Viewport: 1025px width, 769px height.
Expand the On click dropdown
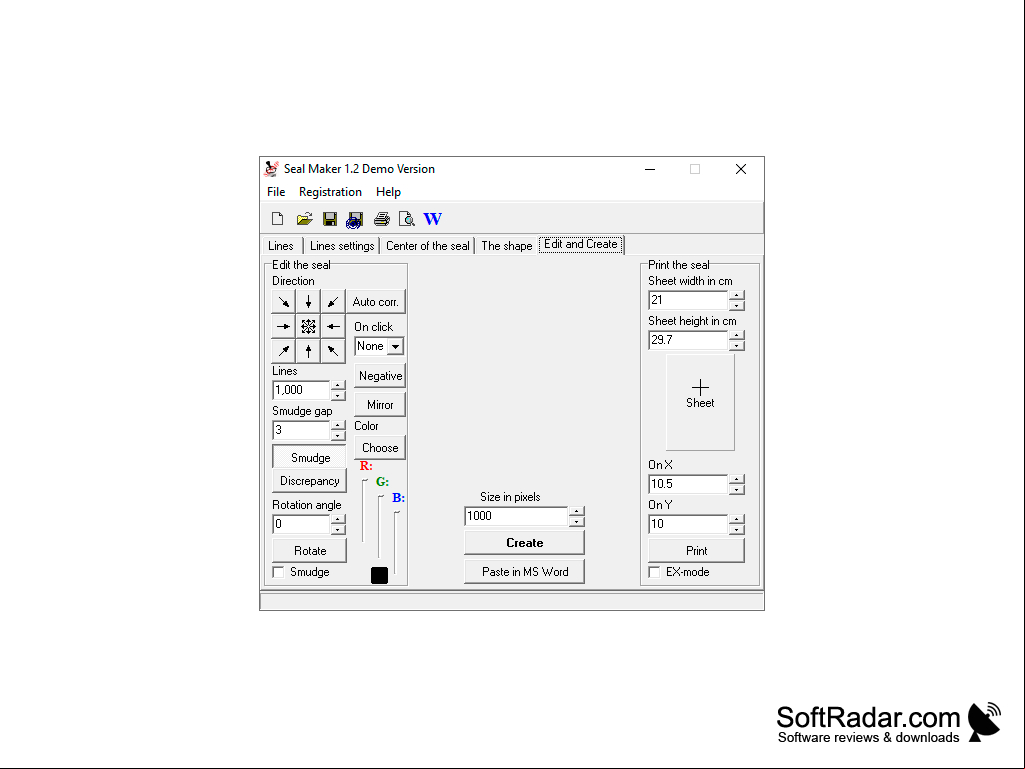coord(395,347)
